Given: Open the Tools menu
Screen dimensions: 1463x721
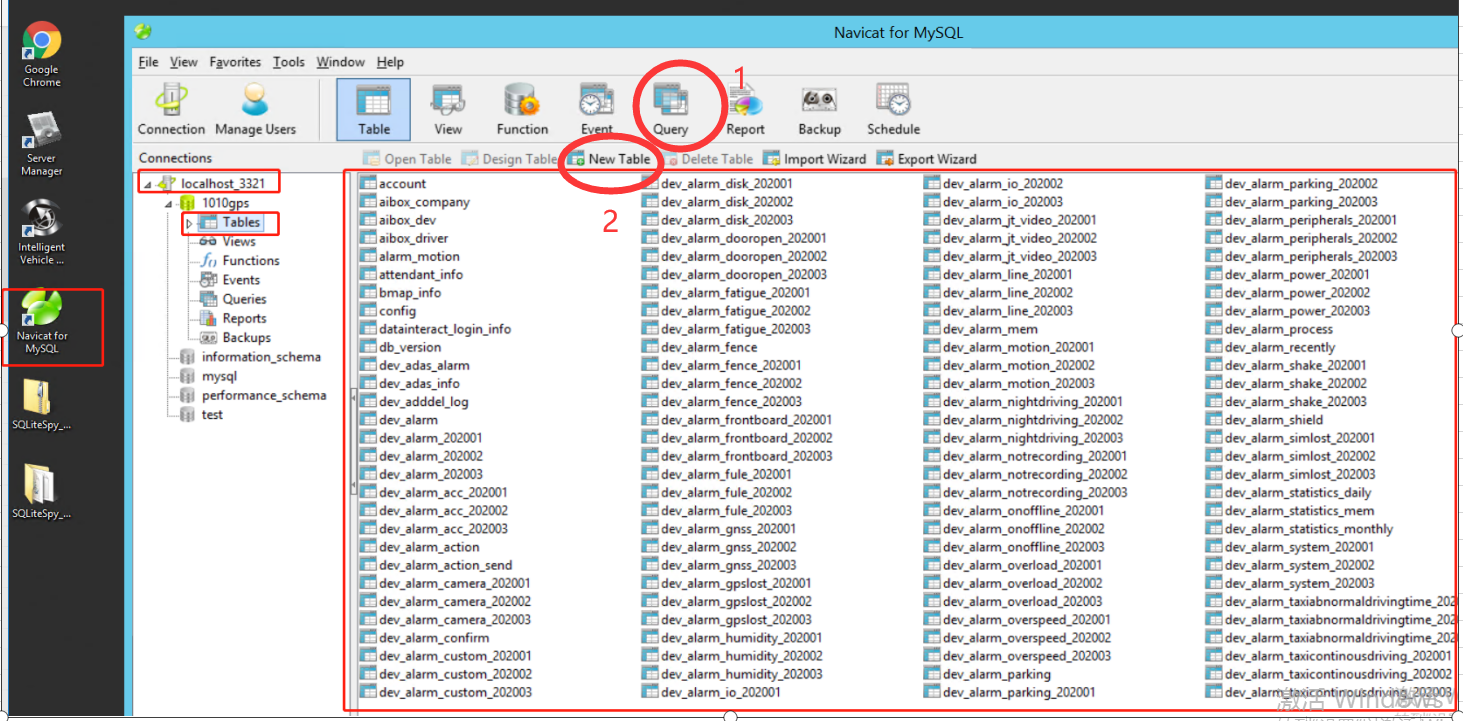Looking at the screenshot, I should click(x=289, y=62).
